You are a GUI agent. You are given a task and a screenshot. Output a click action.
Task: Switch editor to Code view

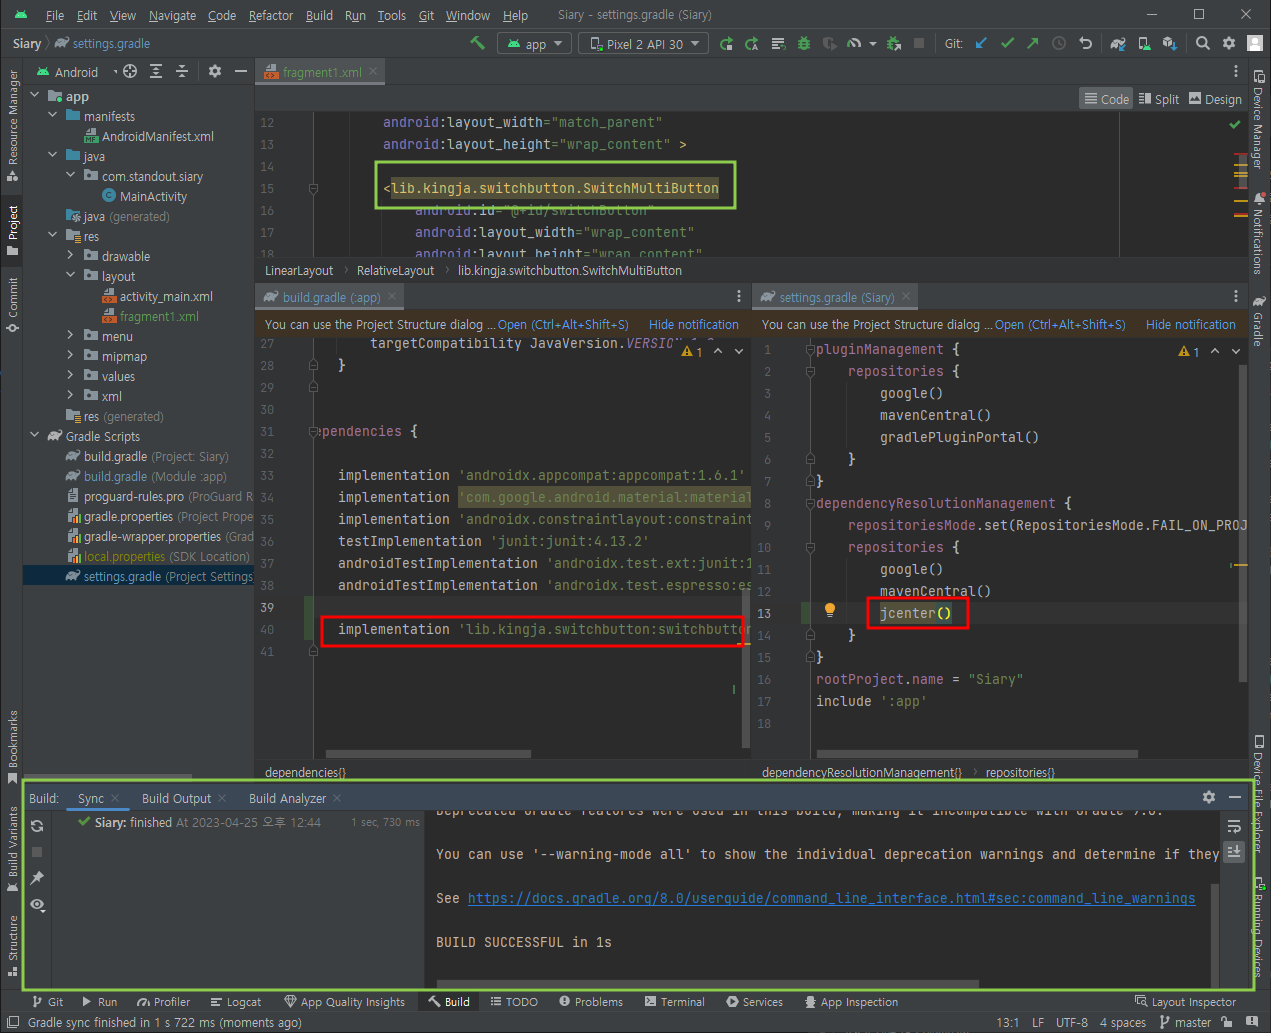coord(1106,98)
